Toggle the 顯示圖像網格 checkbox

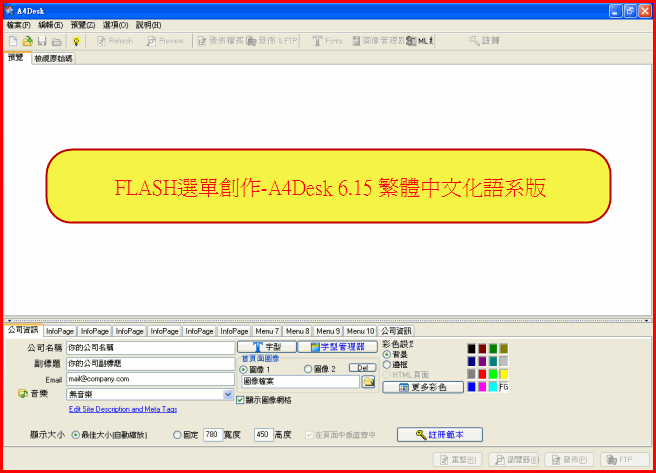(240, 399)
